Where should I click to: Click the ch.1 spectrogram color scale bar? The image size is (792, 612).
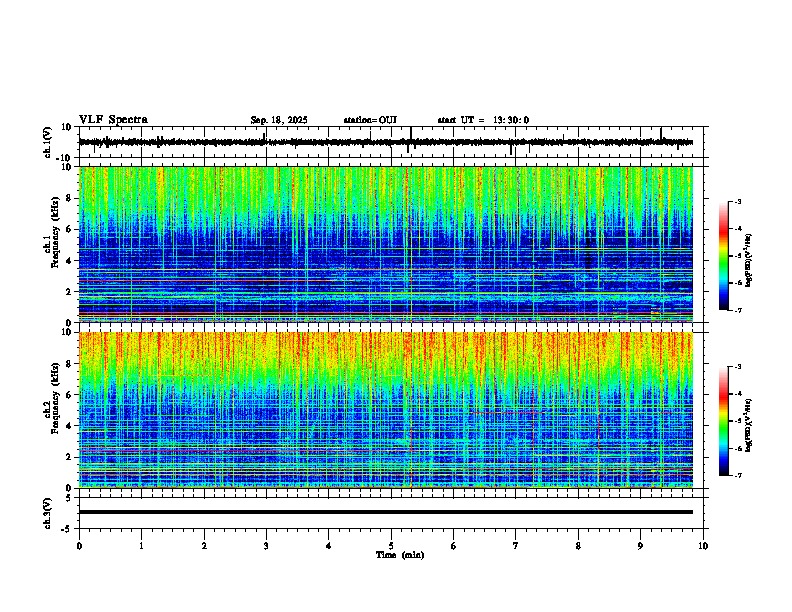tap(724, 256)
